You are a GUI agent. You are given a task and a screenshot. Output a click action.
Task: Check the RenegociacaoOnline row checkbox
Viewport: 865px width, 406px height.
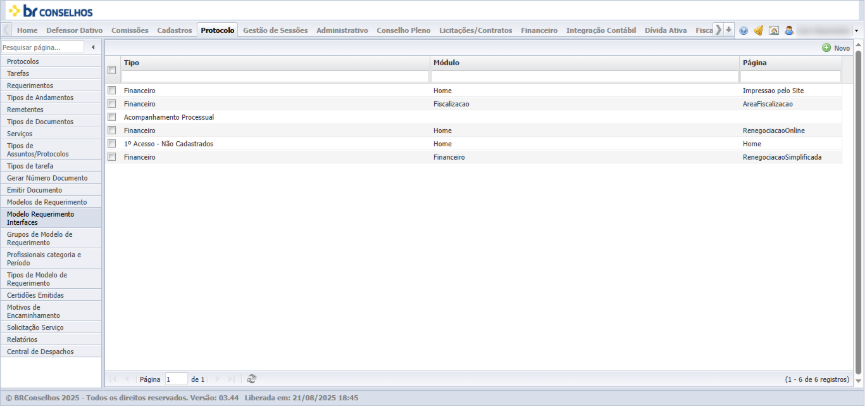click(111, 130)
